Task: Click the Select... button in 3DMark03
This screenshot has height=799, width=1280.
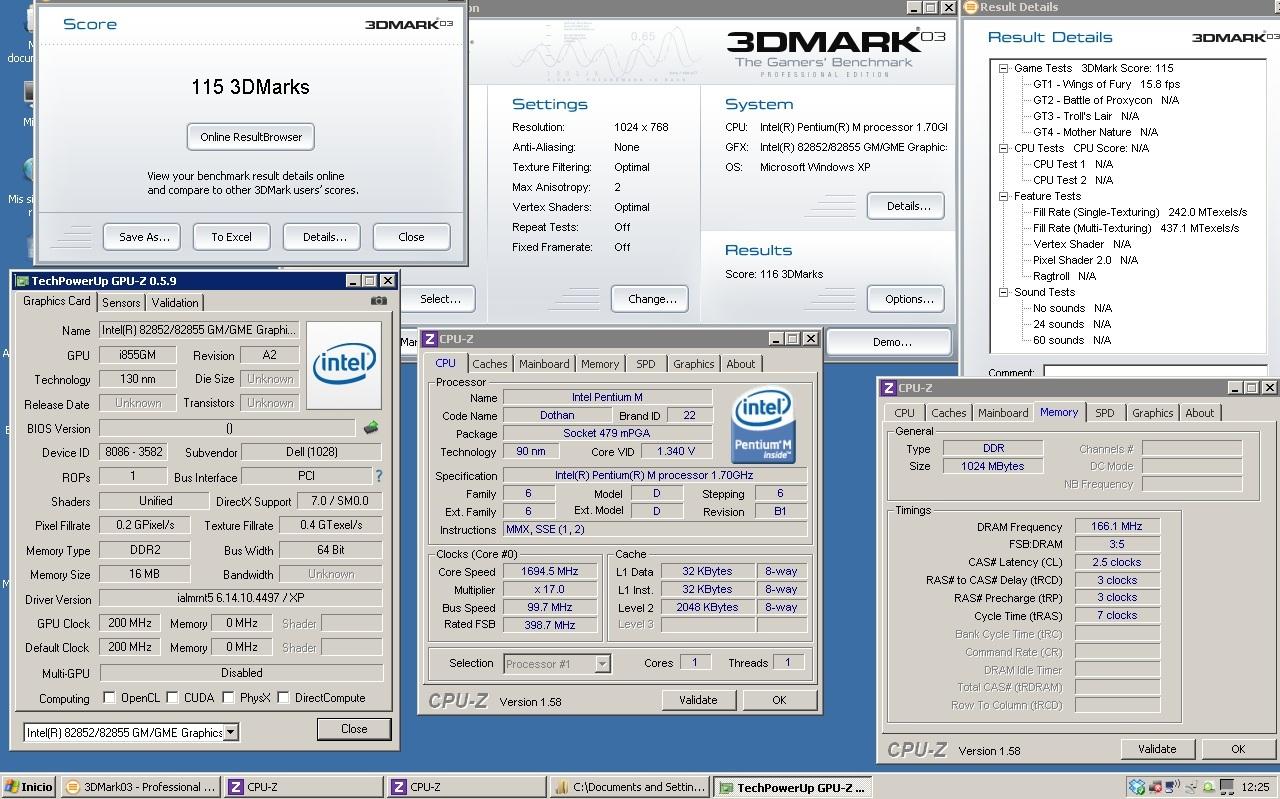Action: click(440, 299)
